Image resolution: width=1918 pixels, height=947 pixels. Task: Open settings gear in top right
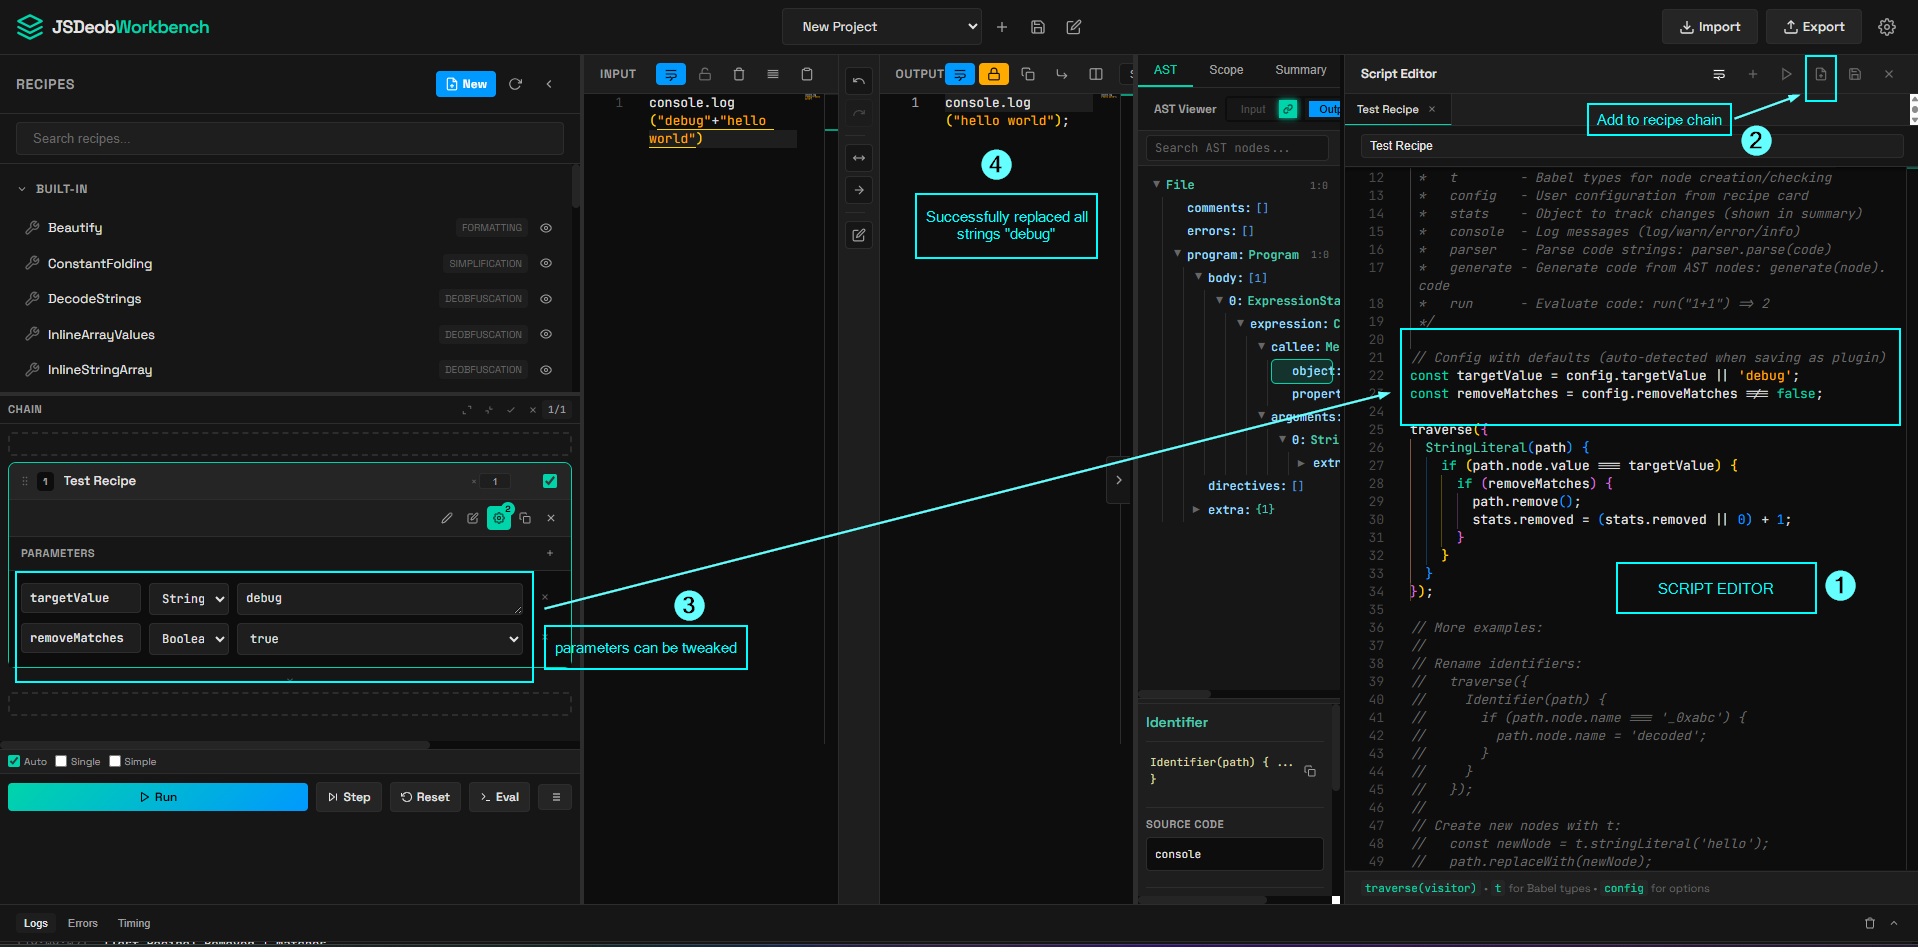pos(1887,27)
